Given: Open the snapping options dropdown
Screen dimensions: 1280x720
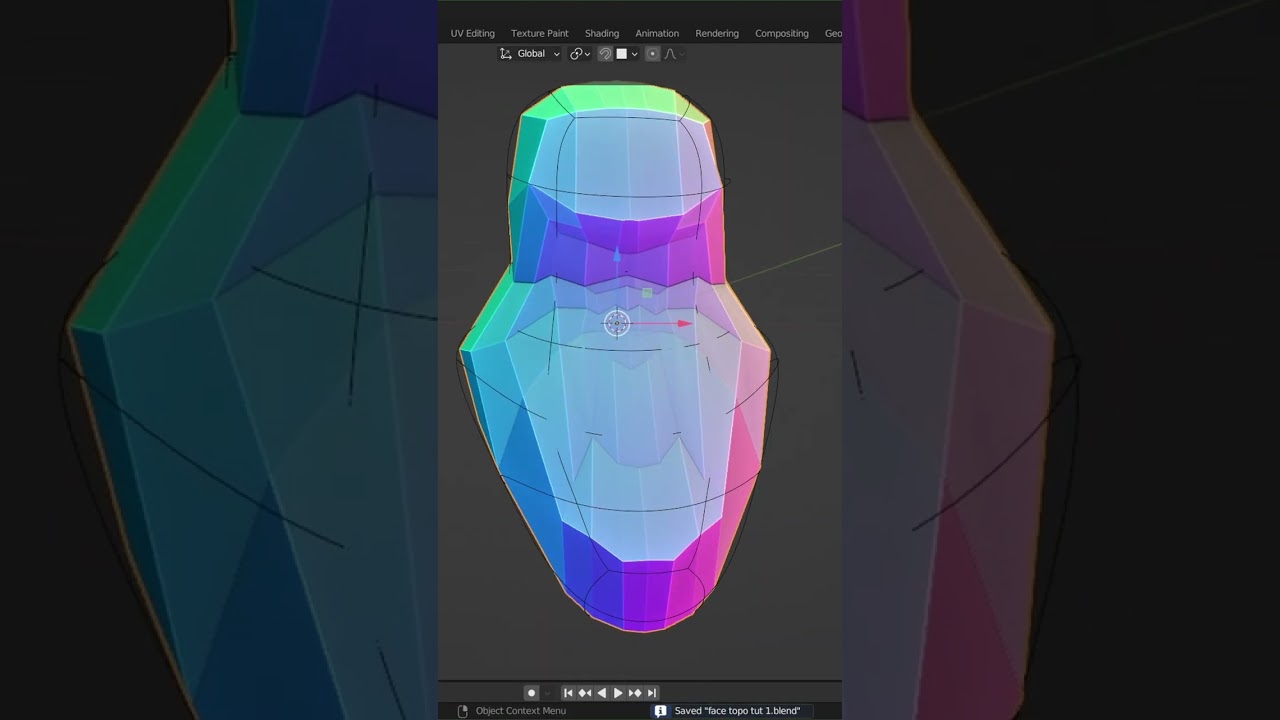Looking at the screenshot, I should point(634,54).
